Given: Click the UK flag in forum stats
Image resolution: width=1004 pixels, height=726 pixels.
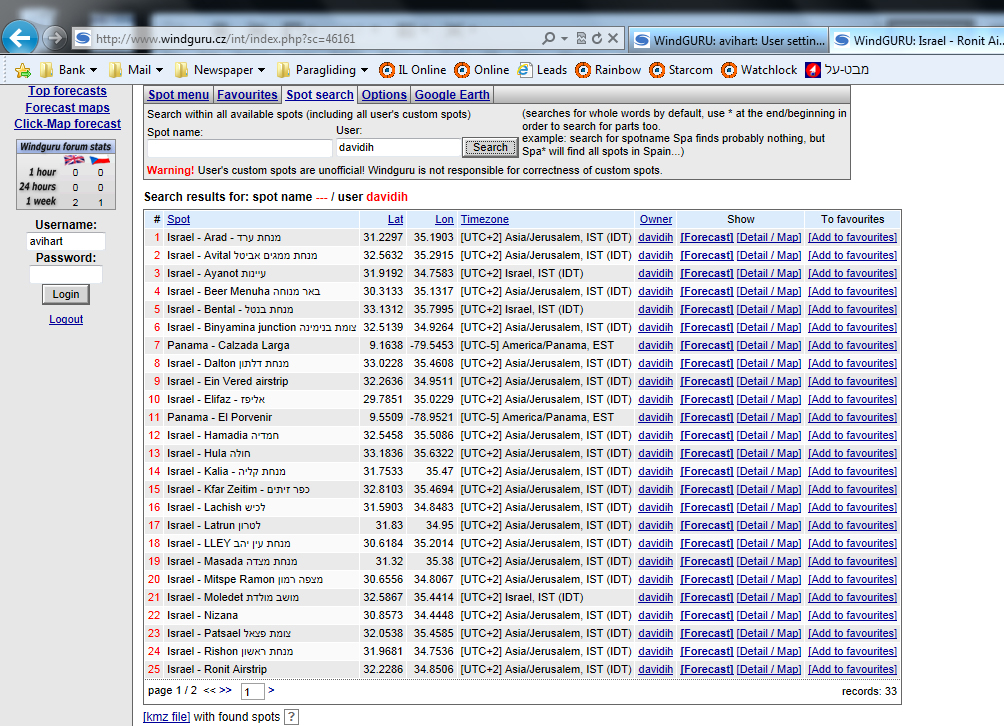Looking at the screenshot, I should (x=74, y=159).
